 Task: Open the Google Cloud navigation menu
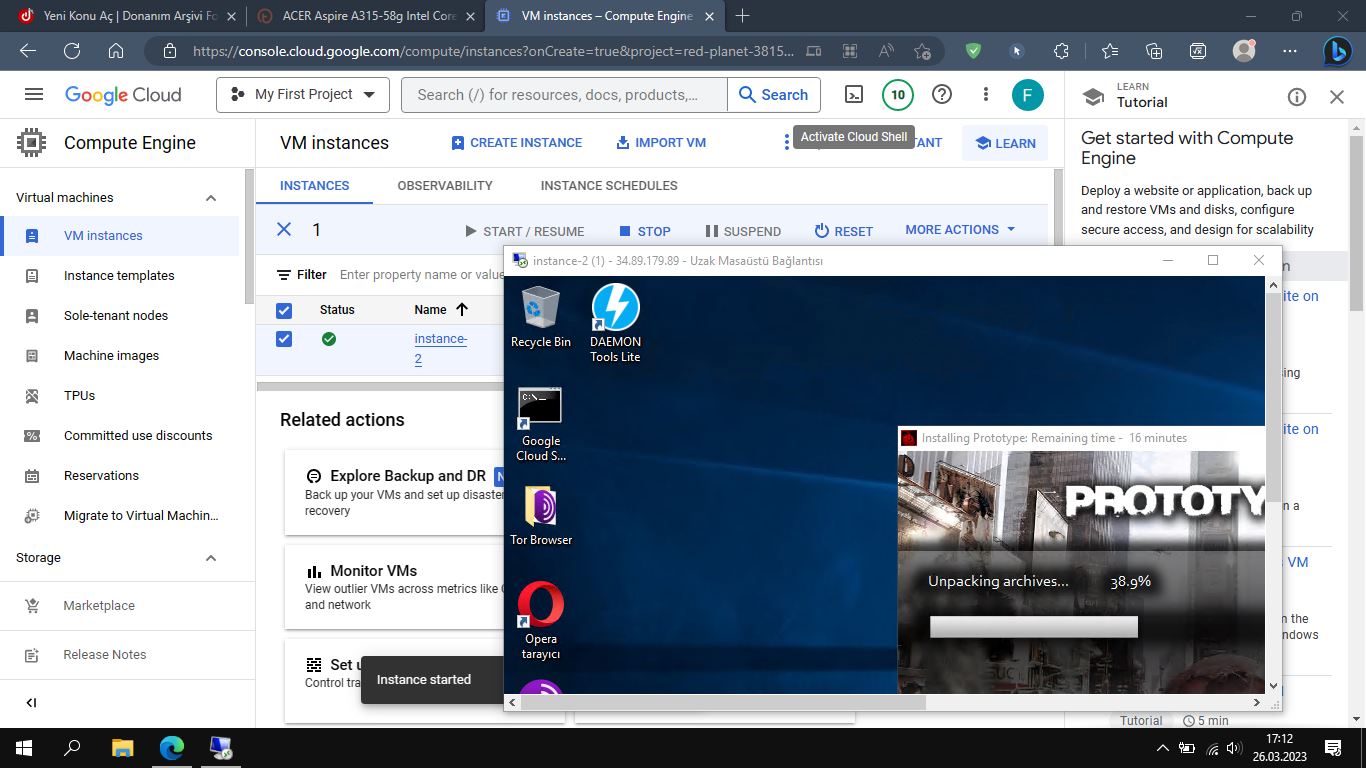pyautogui.click(x=34, y=94)
